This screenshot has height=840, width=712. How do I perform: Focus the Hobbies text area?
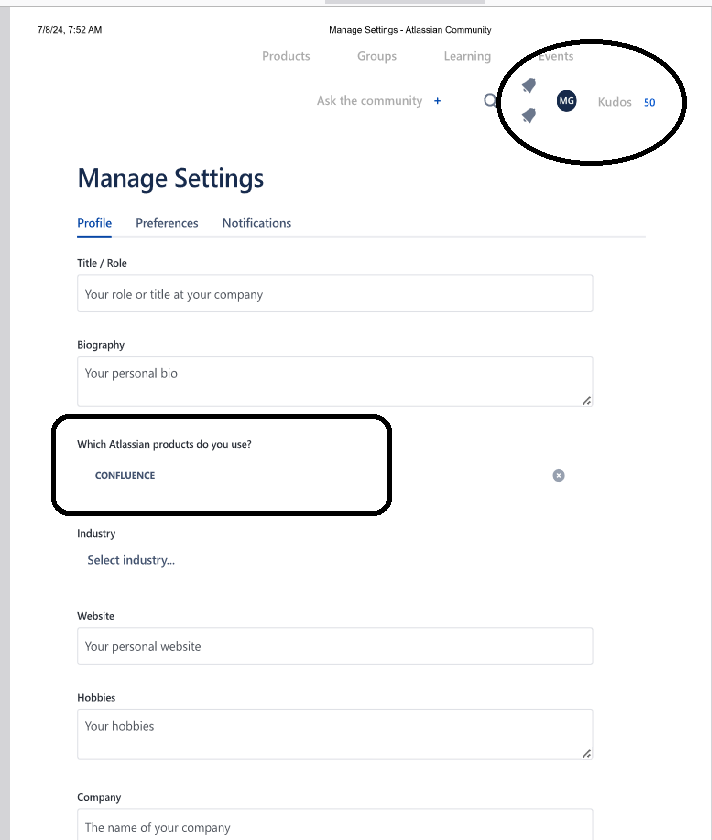pyautogui.click(x=335, y=734)
